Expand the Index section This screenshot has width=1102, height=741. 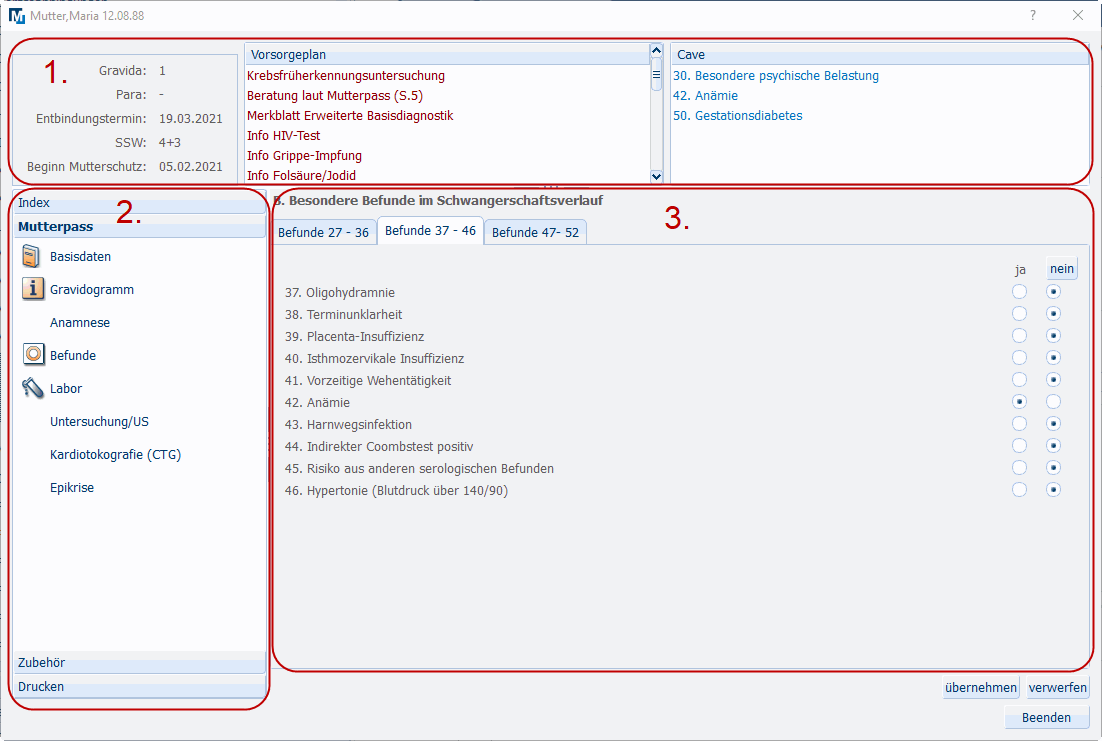[x=139, y=202]
